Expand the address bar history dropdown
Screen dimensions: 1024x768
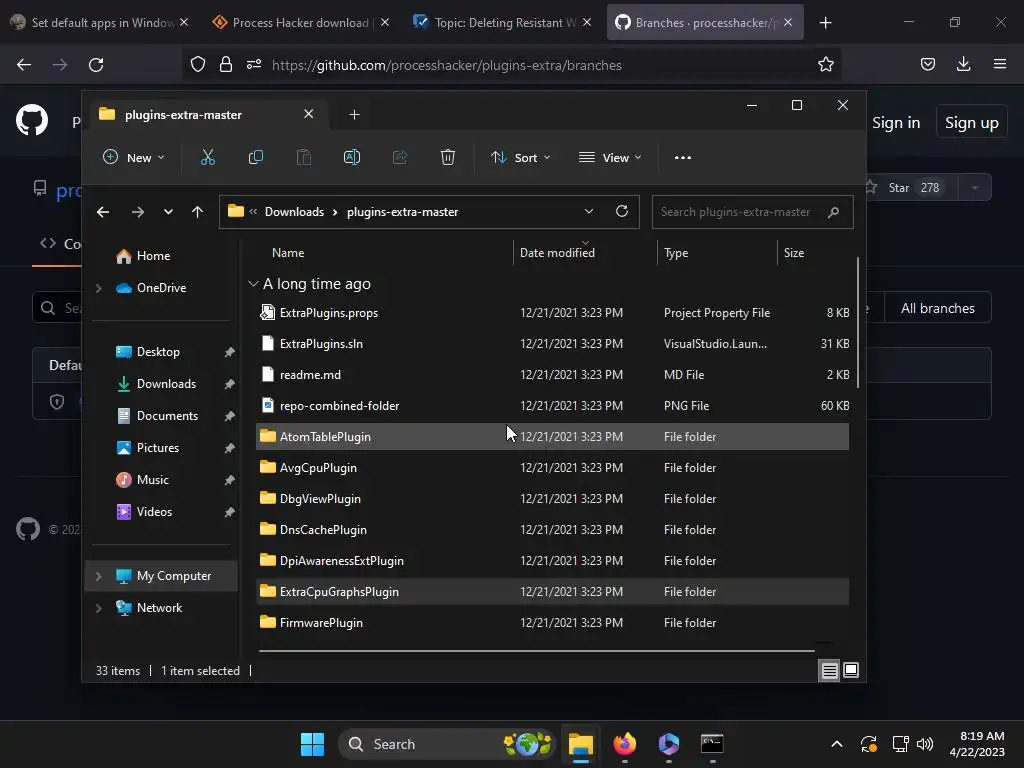588,211
